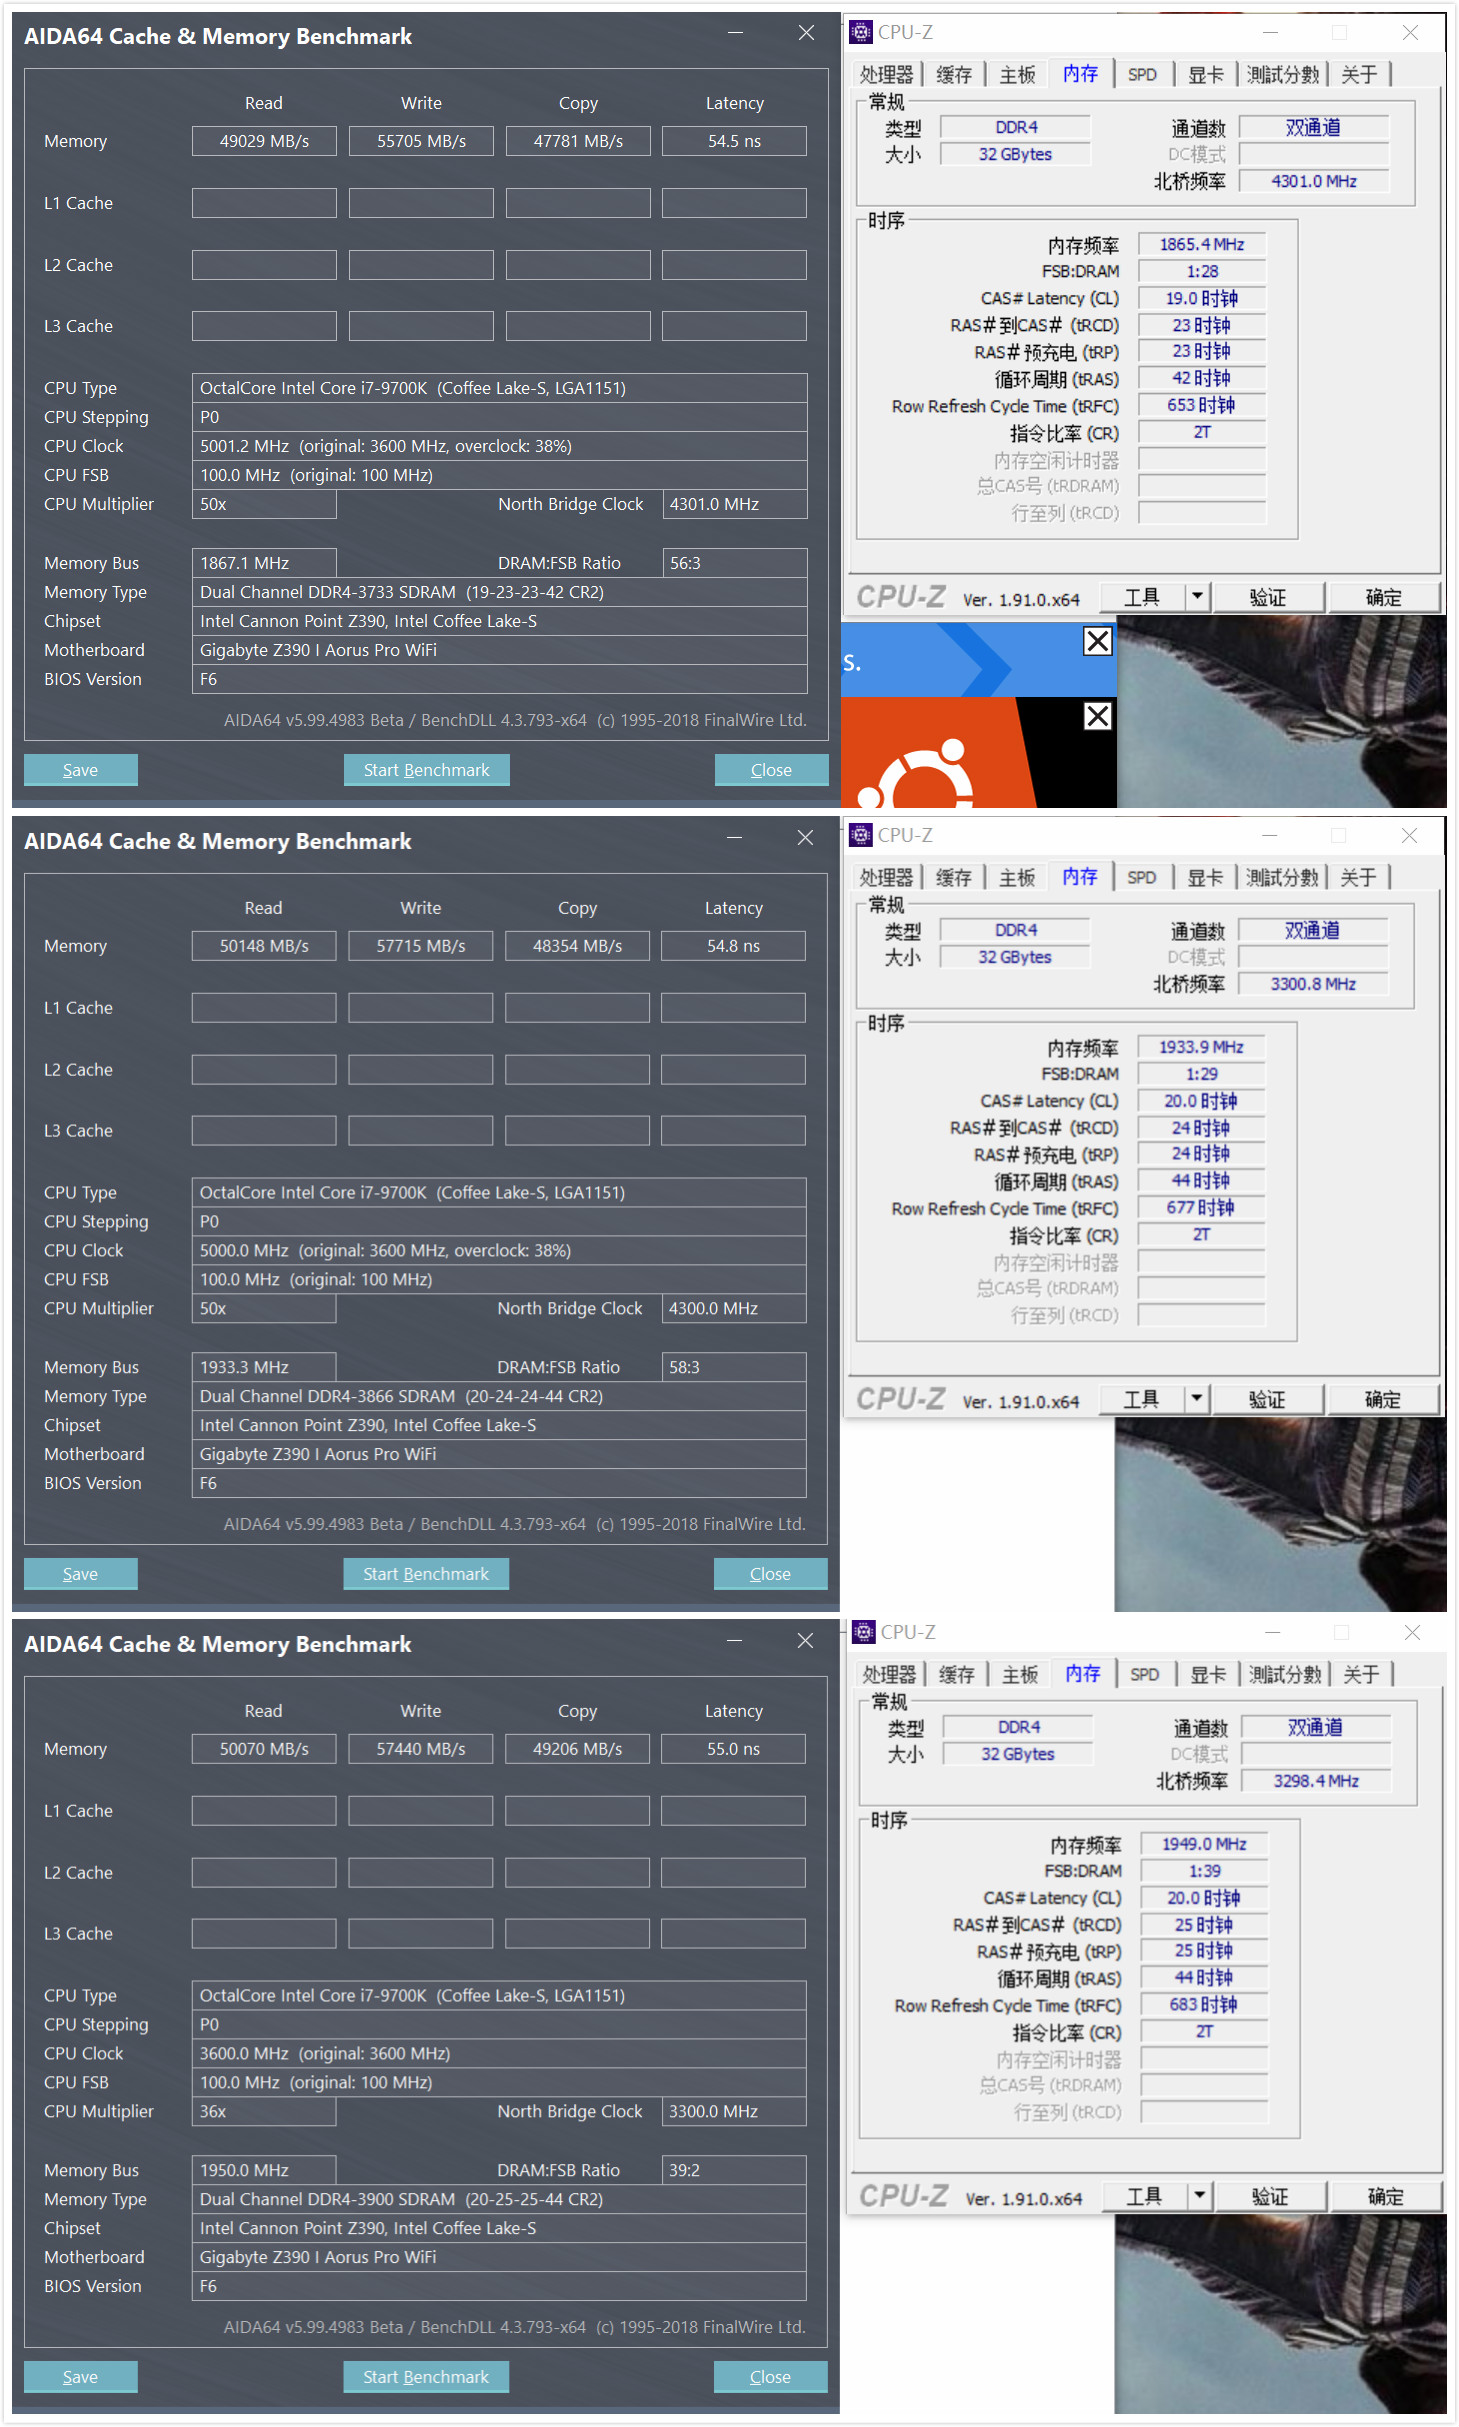Image resolution: width=1459 pixels, height=2427 pixels.
Task: Close the AIDA64 window showing DDR4-3733 via title bar X
Action: (x=806, y=33)
